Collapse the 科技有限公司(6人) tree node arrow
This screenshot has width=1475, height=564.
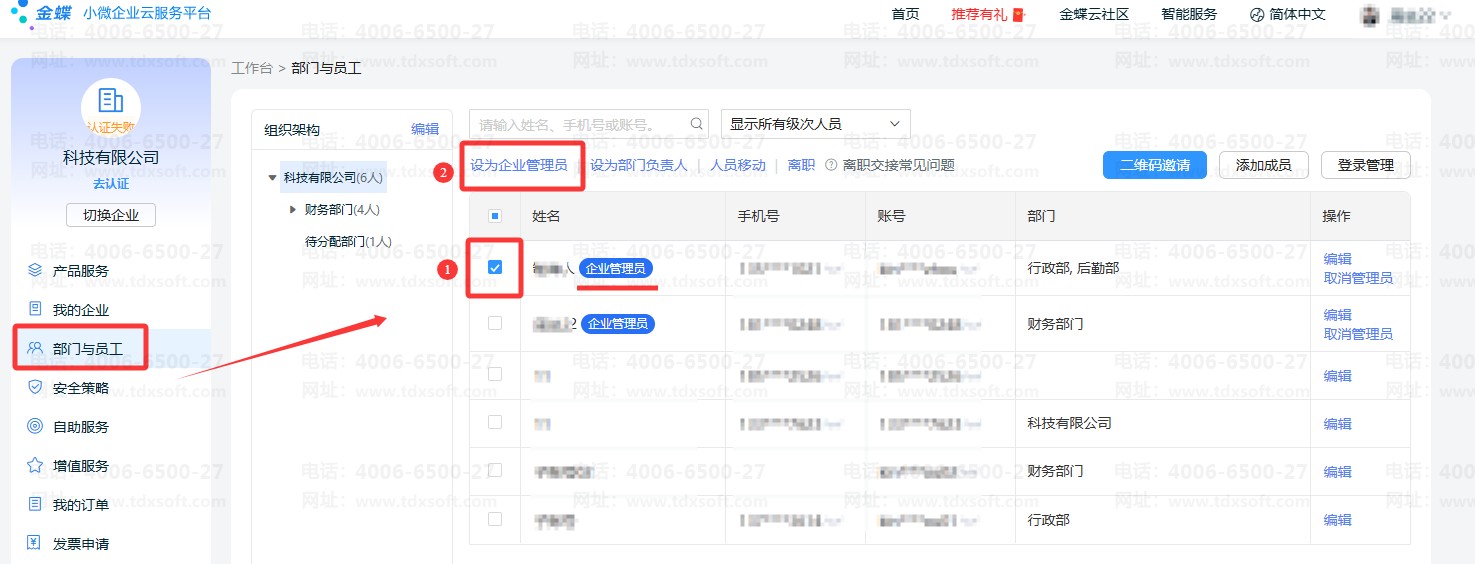272,178
